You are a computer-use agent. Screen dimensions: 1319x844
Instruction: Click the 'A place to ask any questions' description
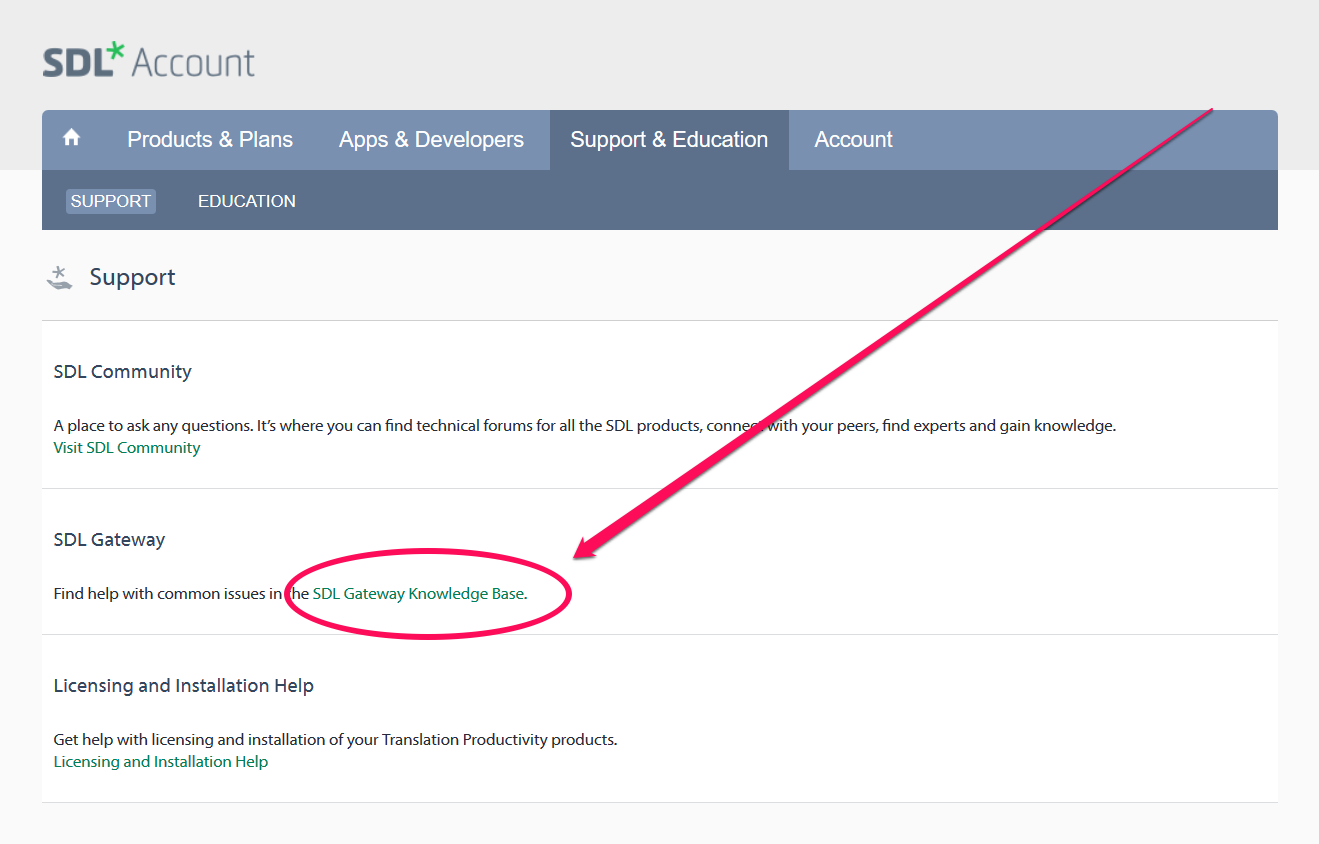[585, 426]
